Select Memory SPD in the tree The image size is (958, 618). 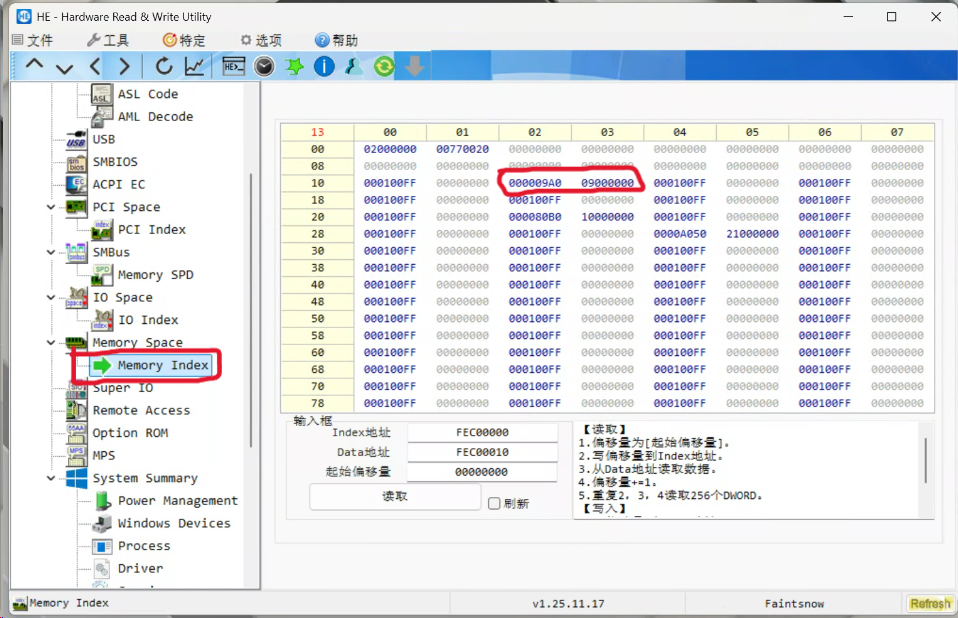[155, 275]
